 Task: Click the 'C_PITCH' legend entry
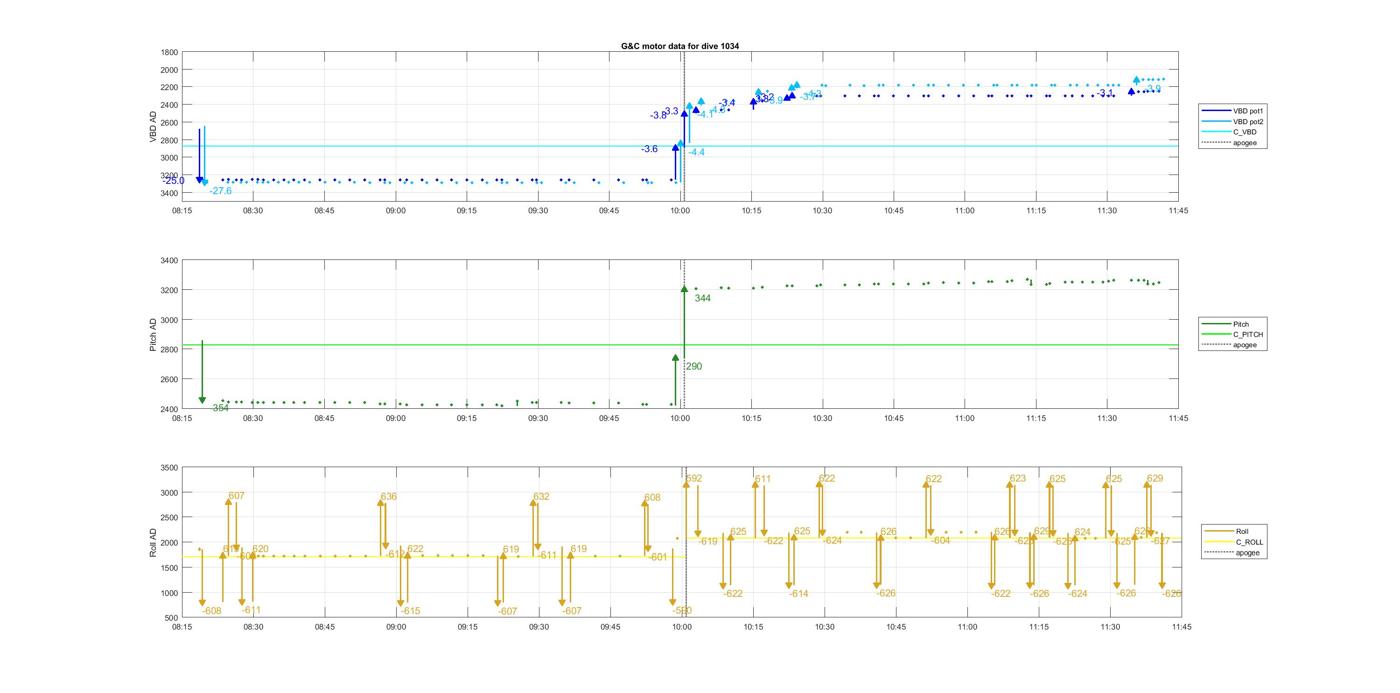[1233, 334]
